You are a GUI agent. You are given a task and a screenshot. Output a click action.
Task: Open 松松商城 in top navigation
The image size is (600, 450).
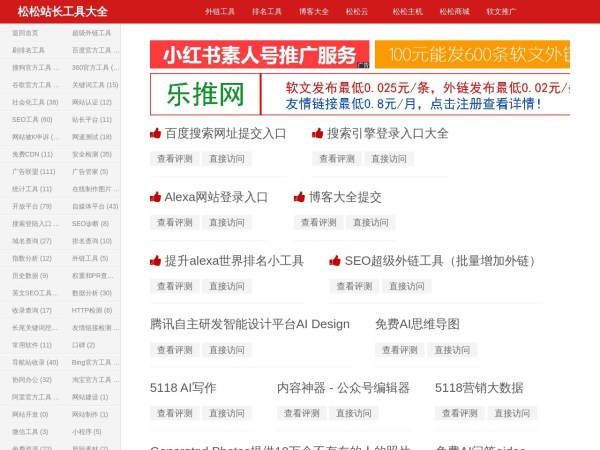pos(455,11)
